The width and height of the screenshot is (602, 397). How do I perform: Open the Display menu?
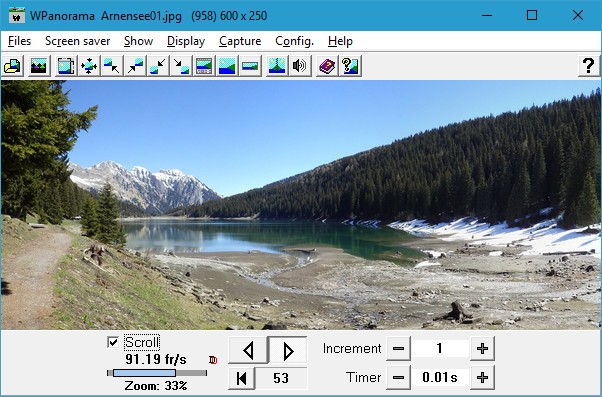[186, 41]
